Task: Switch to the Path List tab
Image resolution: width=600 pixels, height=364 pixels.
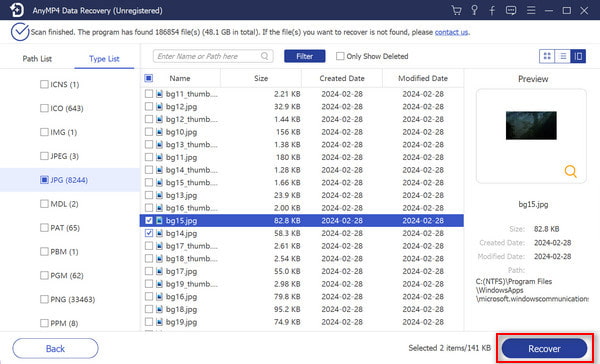Action: click(x=37, y=59)
